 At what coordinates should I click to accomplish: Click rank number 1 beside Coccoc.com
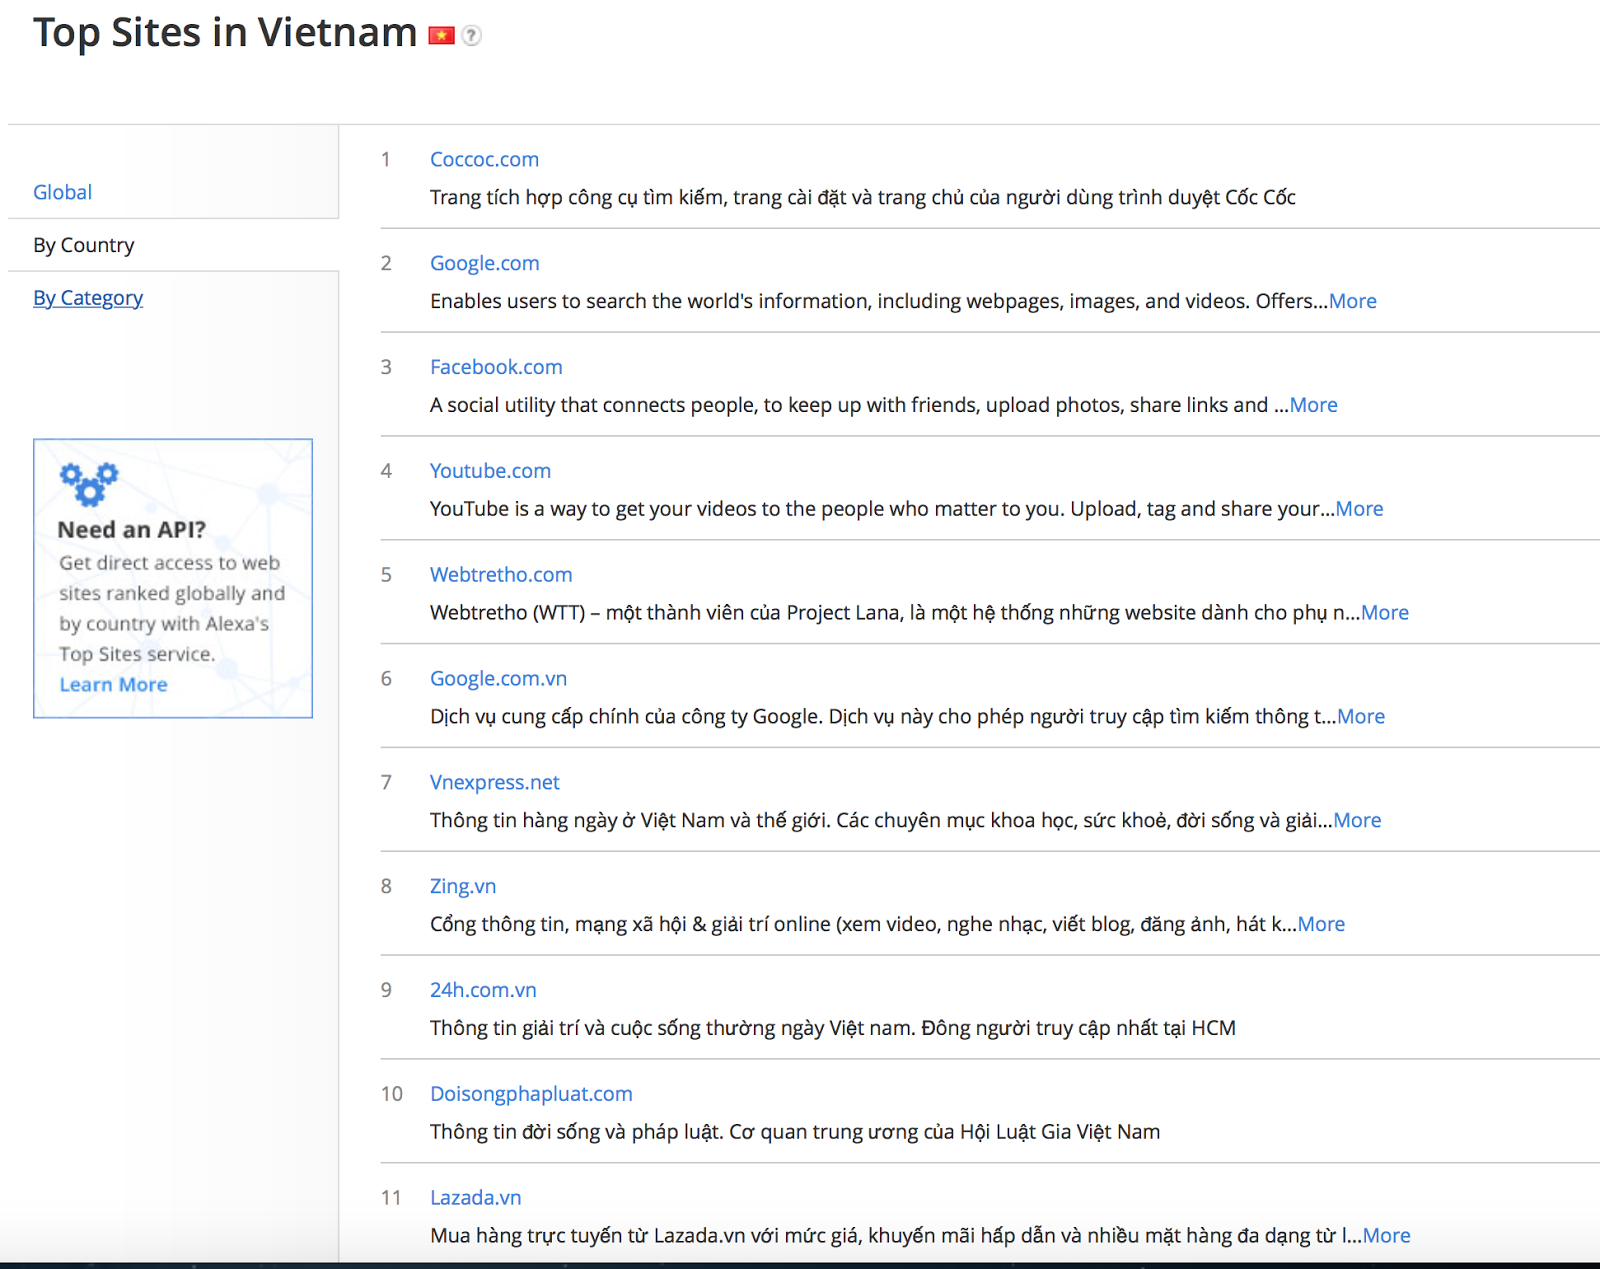coord(385,160)
